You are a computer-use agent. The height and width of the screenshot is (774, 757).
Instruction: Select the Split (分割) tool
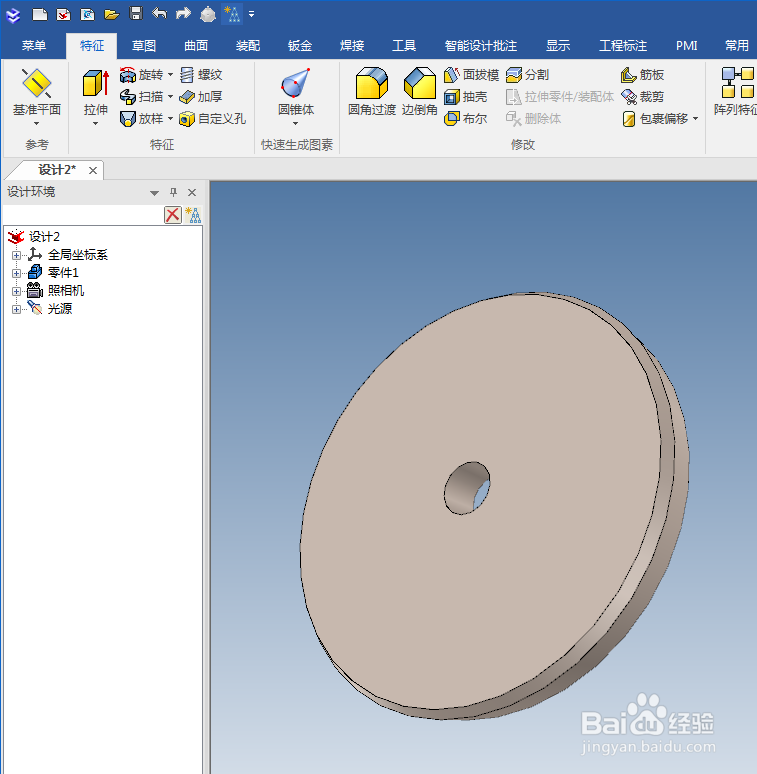click(528, 75)
